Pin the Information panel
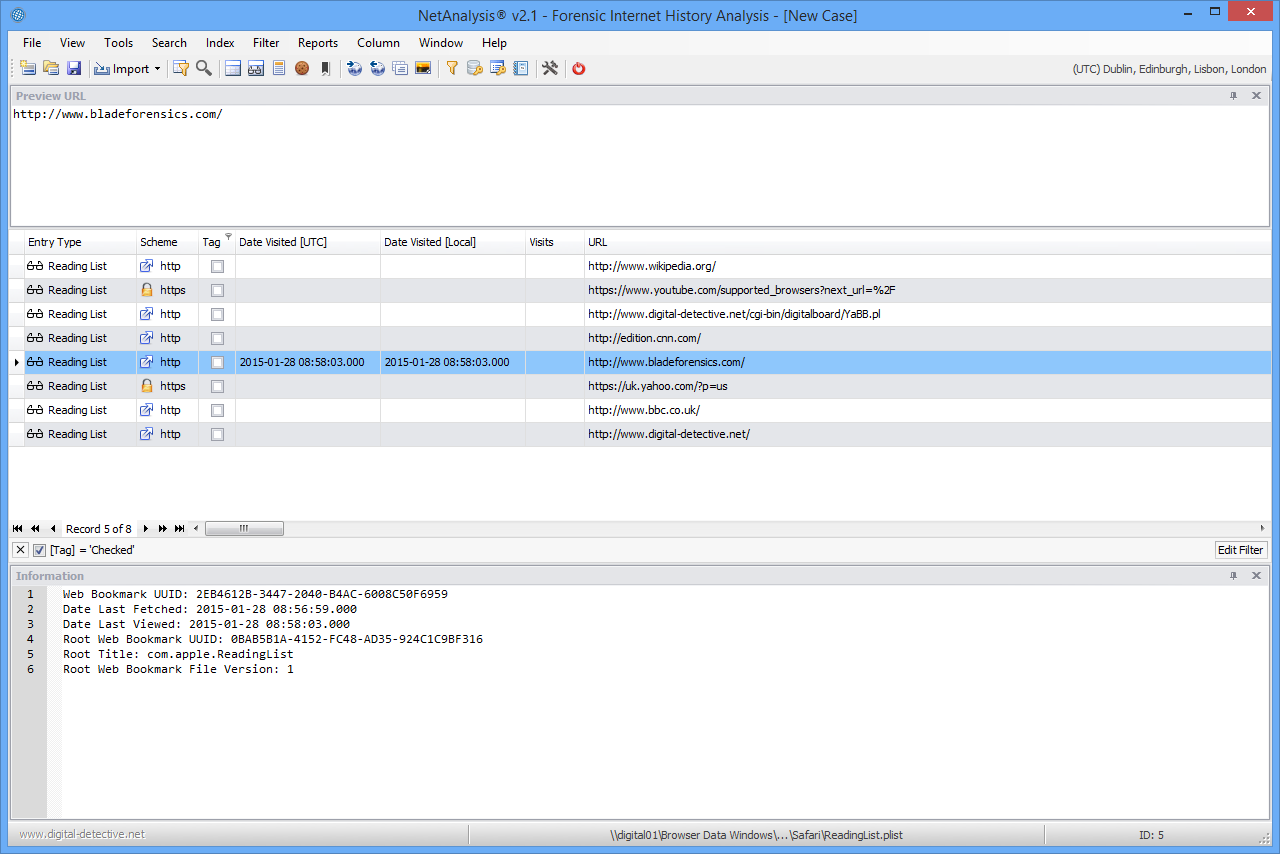Image resolution: width=1280 pixels, height=854 pixels. click(1233, 576)
